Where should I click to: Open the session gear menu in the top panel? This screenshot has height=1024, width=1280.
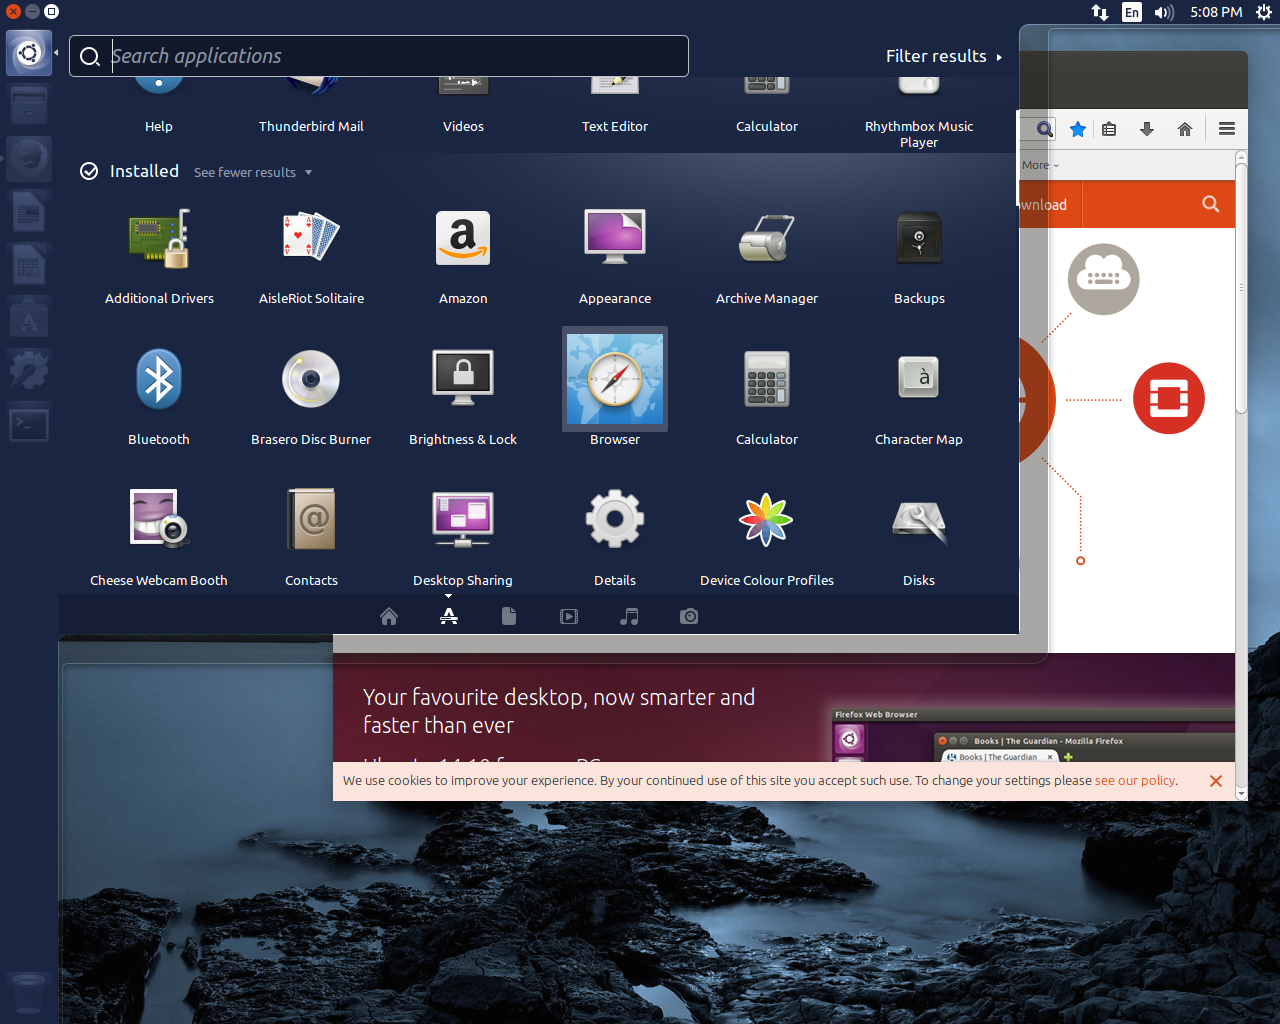(x=1264, y=12)
